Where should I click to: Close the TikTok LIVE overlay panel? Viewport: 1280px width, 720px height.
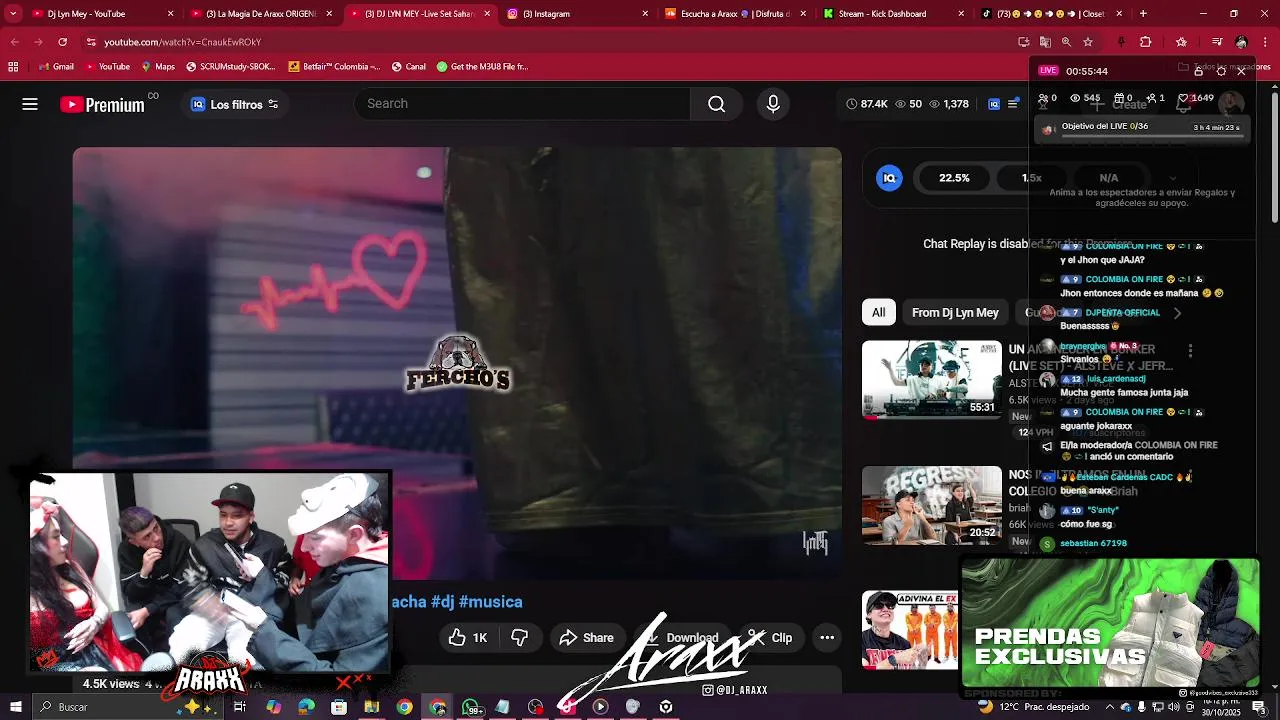coord(1241,71)
